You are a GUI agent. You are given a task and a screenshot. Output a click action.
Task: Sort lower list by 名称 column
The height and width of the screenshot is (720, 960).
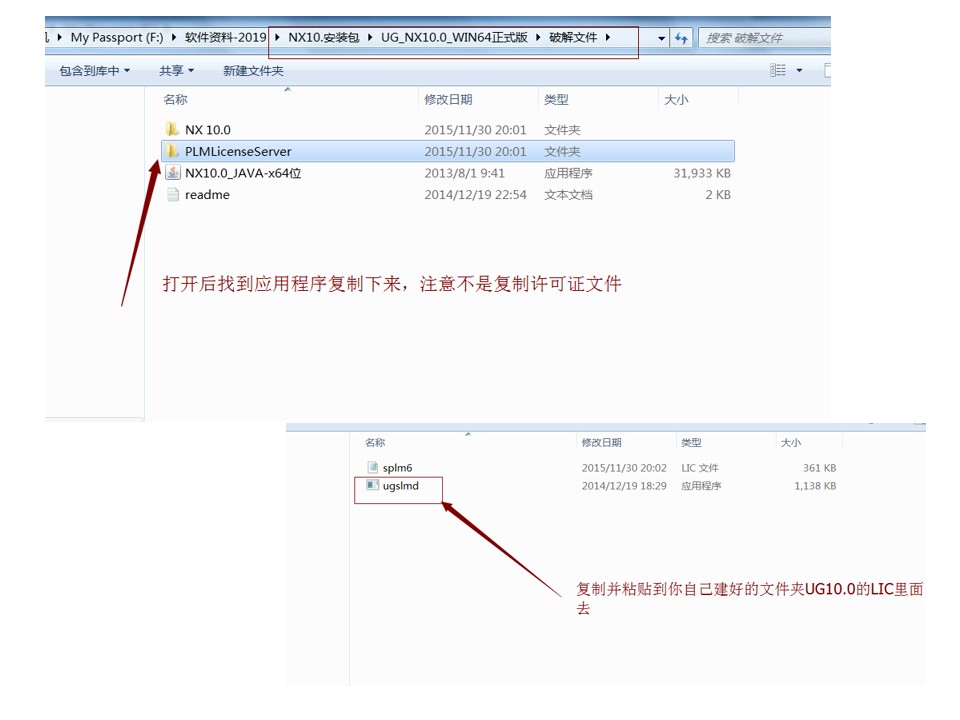tap(375, 442)
